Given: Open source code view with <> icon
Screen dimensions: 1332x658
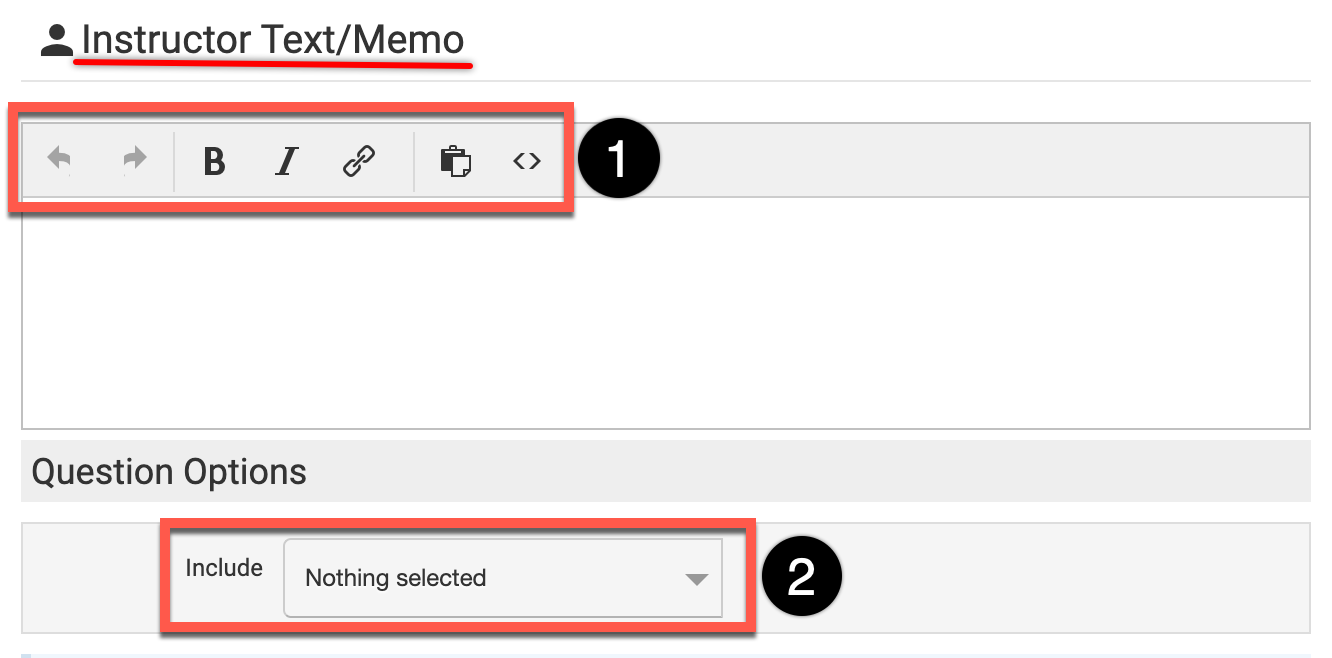Looking at the screenshot, I should [x=527, y=161].
